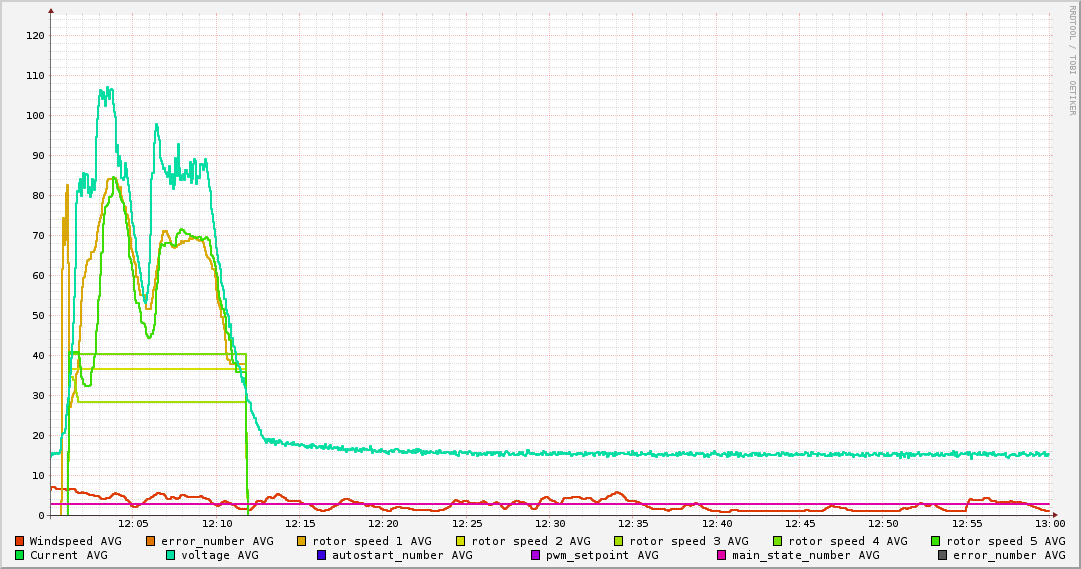1081x569 pixels.
Task: Click the pink main_state_number AVG swatch
Action: point(722,555)
